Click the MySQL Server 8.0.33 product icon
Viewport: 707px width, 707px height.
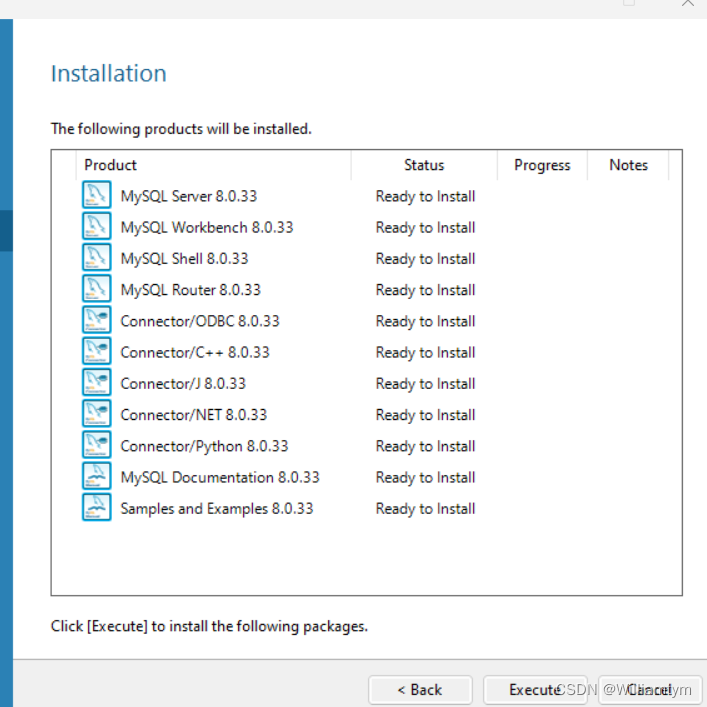click(96, 195)
